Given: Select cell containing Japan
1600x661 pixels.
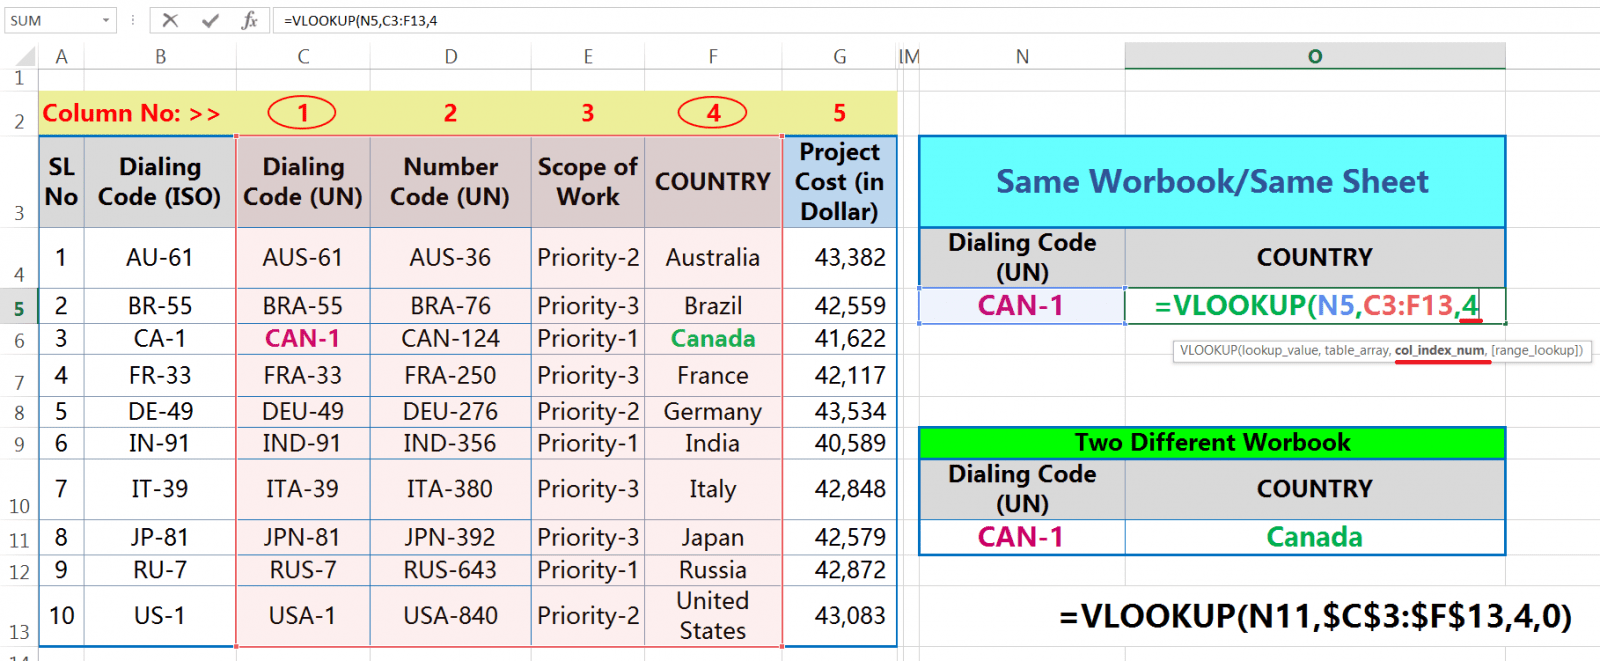Looking at the screenshot, I should click(x=713, y=538).
